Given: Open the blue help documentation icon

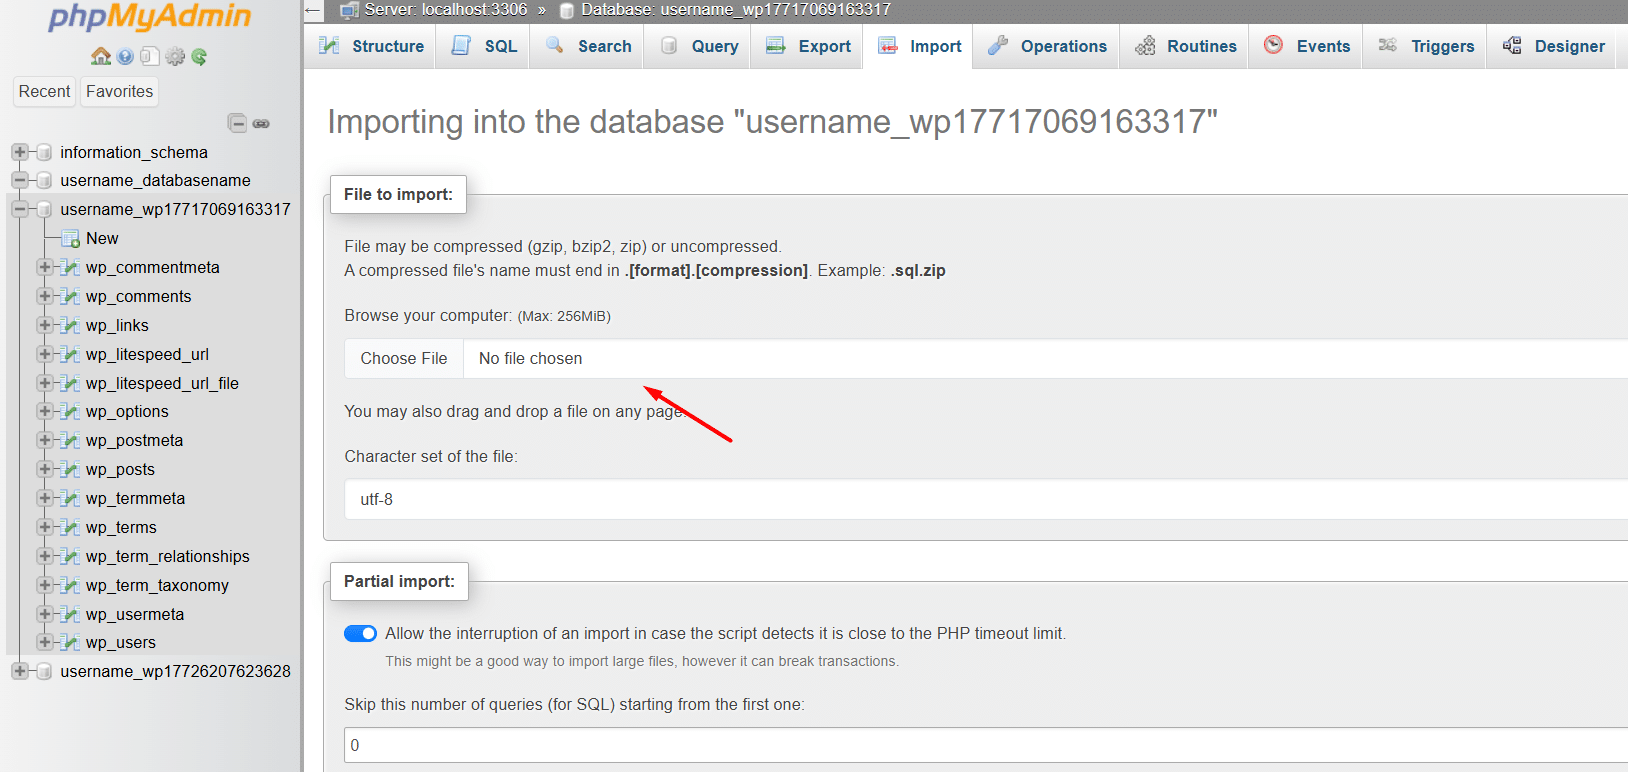Looking at the screenshot, I should coord(125,56).
